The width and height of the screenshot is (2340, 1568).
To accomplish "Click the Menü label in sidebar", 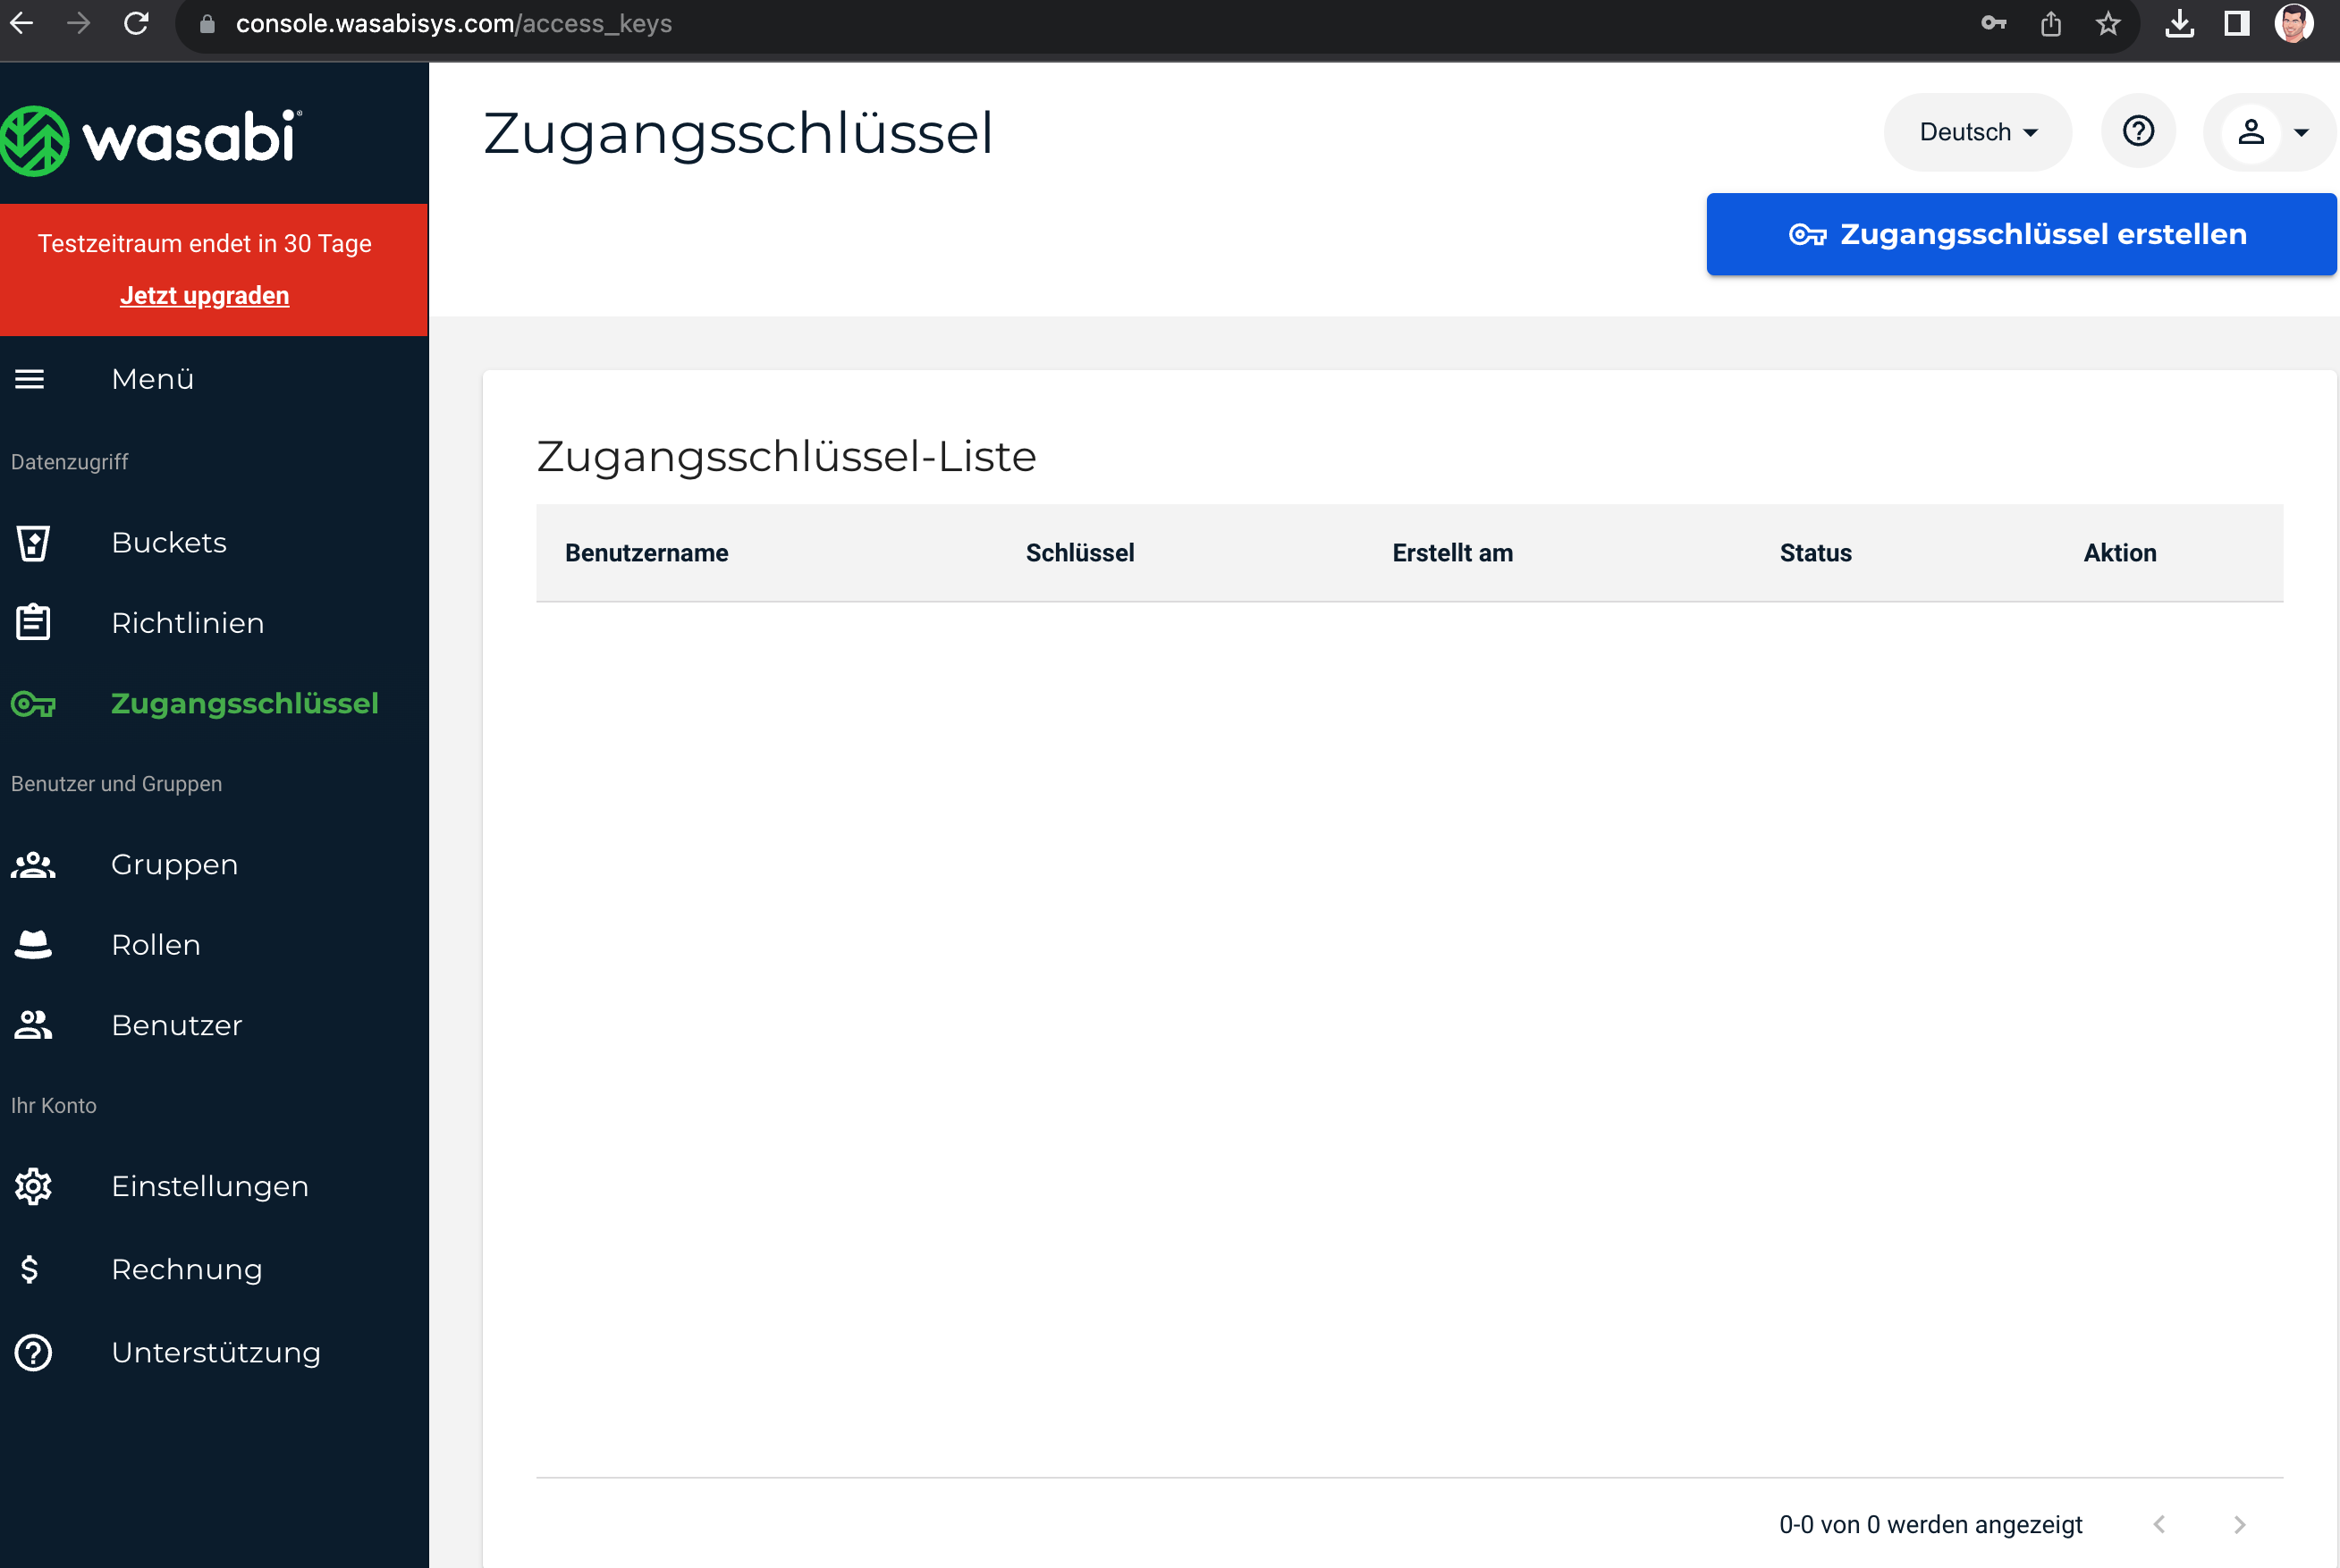I will [152, 379].
